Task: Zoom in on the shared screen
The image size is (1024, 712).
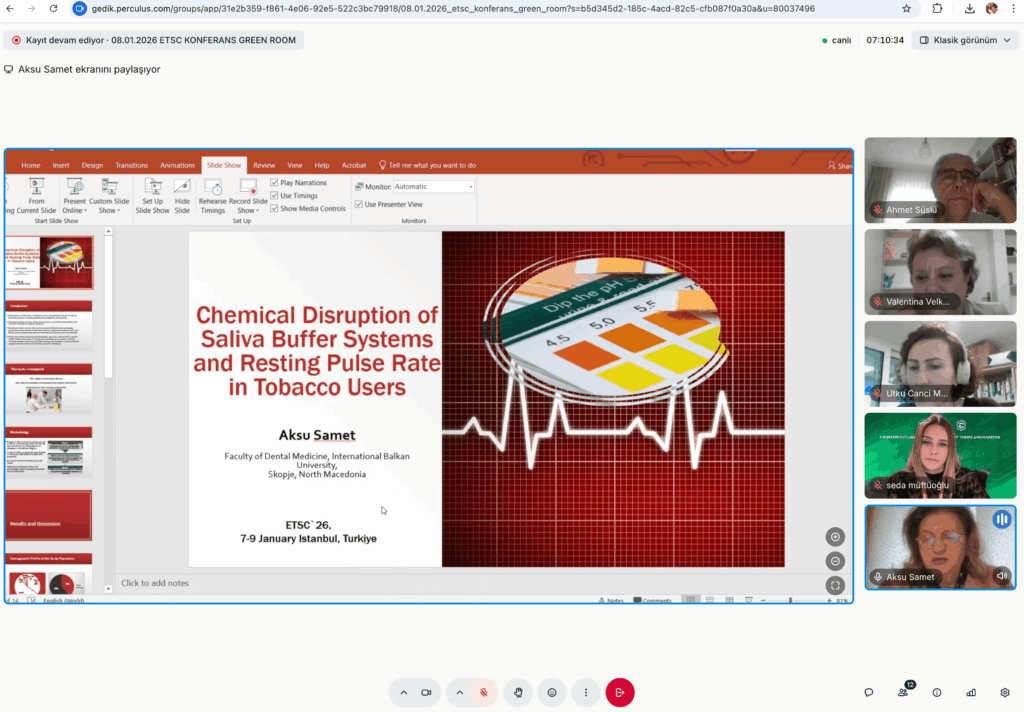Action: click(x=836, y=537)
